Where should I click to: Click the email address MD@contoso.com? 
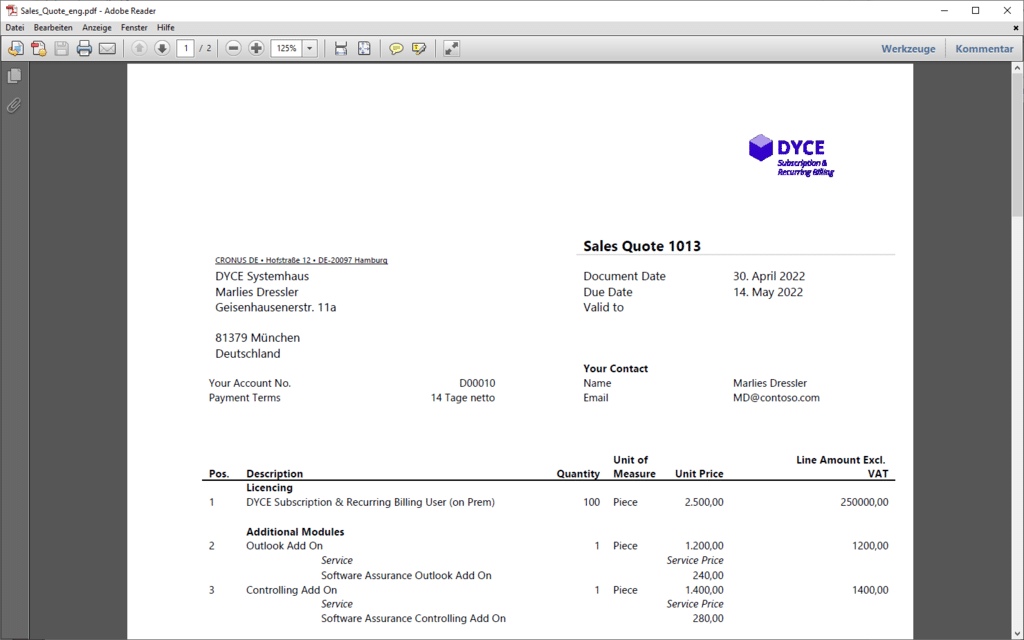click(776, 398)
